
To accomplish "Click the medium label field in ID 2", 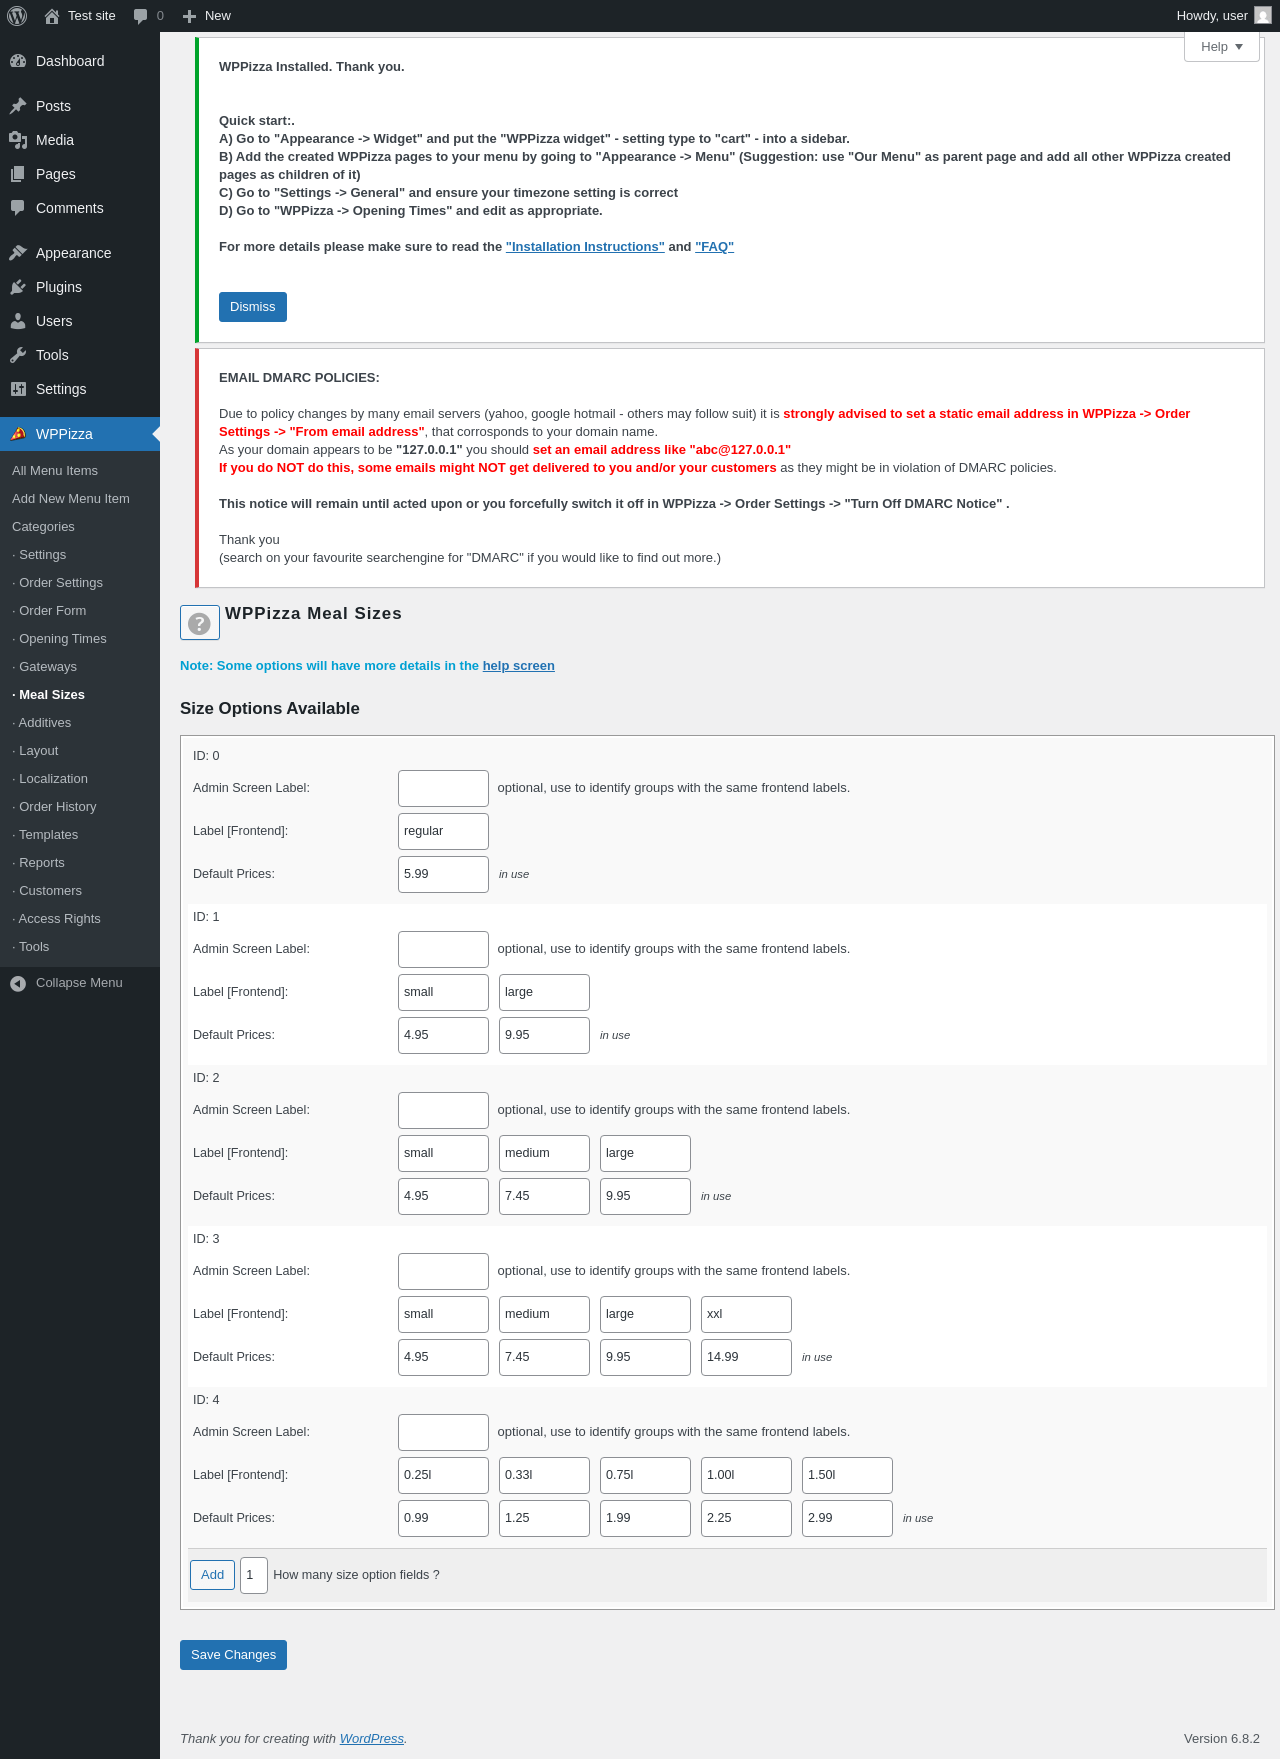I will [x=544, y=1153].
